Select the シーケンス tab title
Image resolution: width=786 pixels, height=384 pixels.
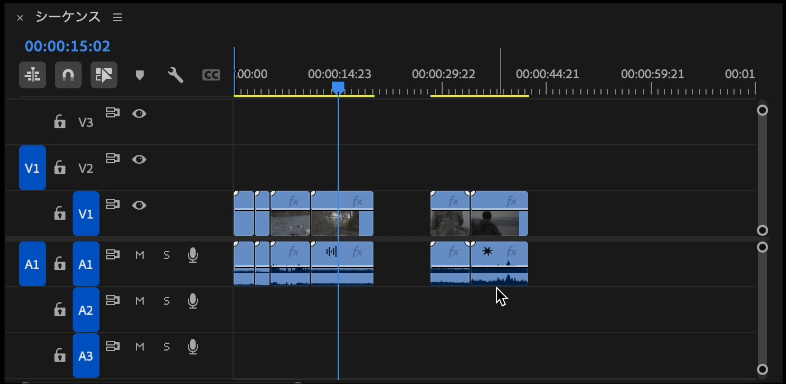pyautogui.click(x=68, y=17)
